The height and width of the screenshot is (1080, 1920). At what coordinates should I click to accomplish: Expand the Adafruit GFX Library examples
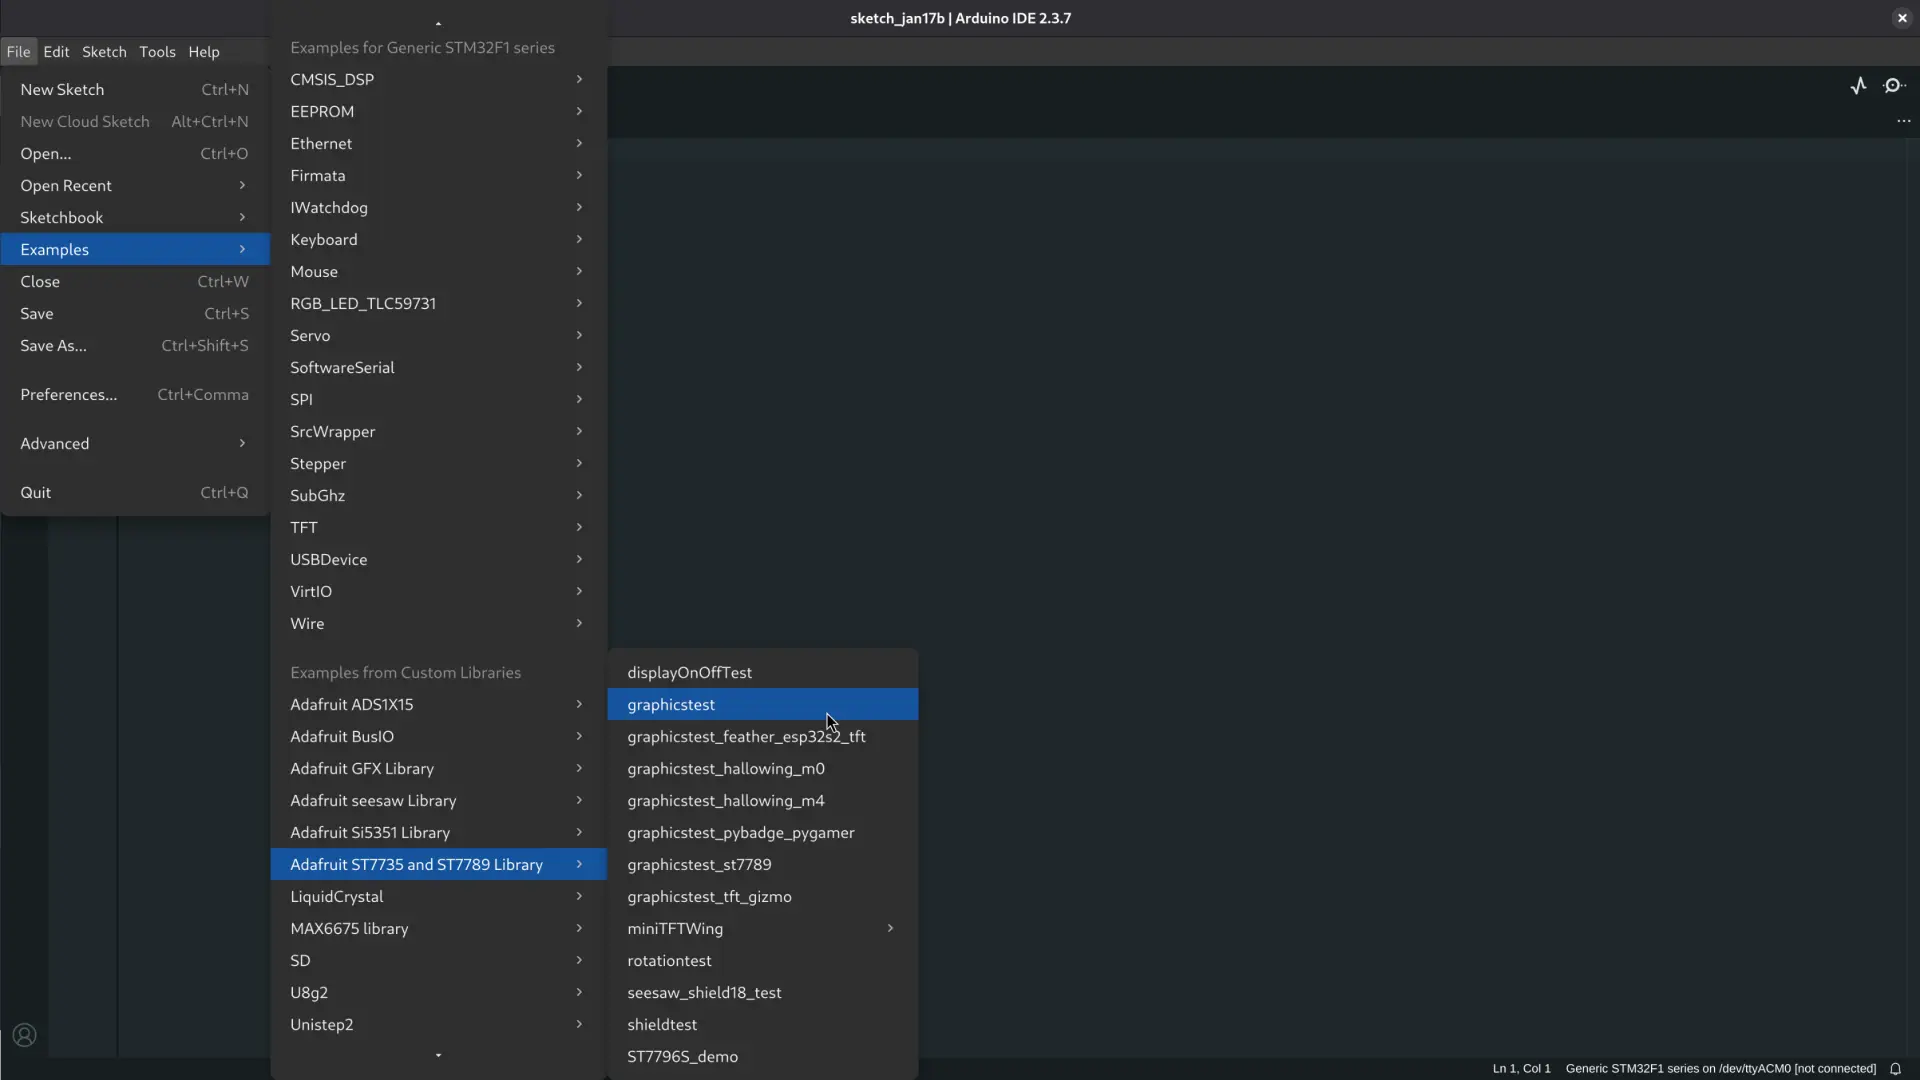[x=435, y=768]
